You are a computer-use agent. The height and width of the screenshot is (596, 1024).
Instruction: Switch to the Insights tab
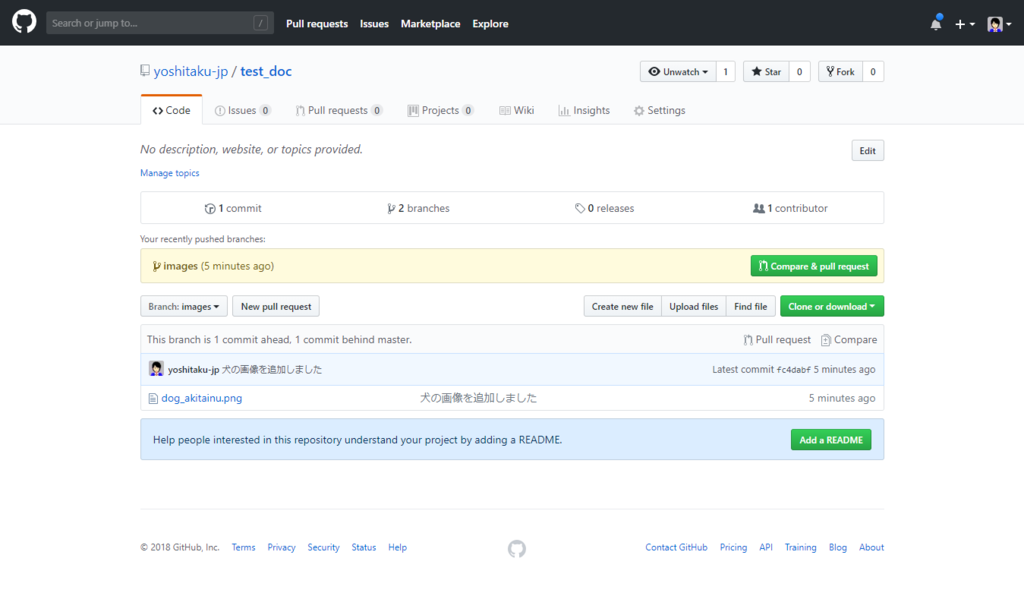click(x=584, y=110)
